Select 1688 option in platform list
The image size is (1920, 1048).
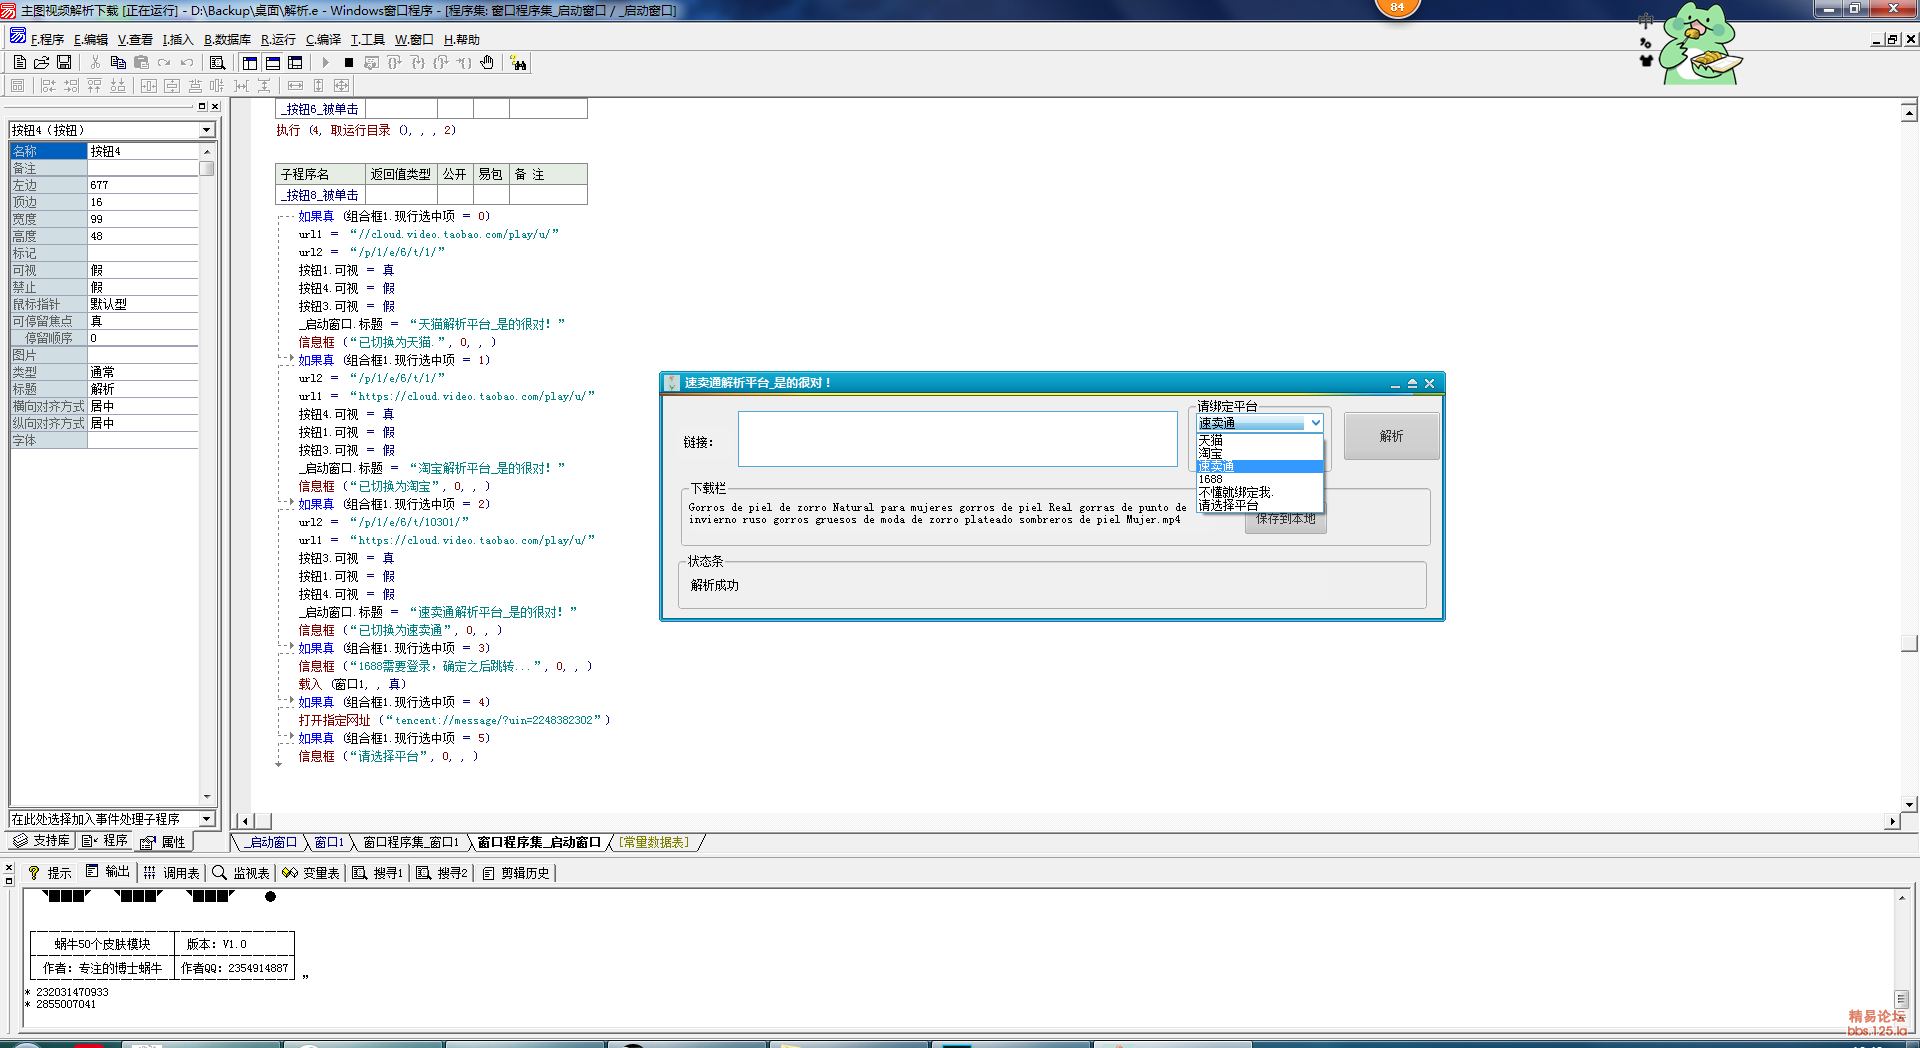[1210, 479]
